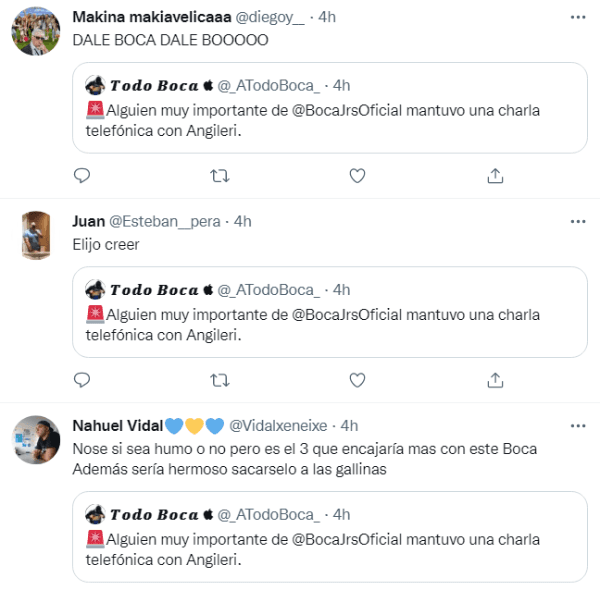Image resolution: width=600 pixels, height=590 pixels.
Task: Like the "DALE BOCA DALE BOOOOO" tweet
Action: pos(357,176)
